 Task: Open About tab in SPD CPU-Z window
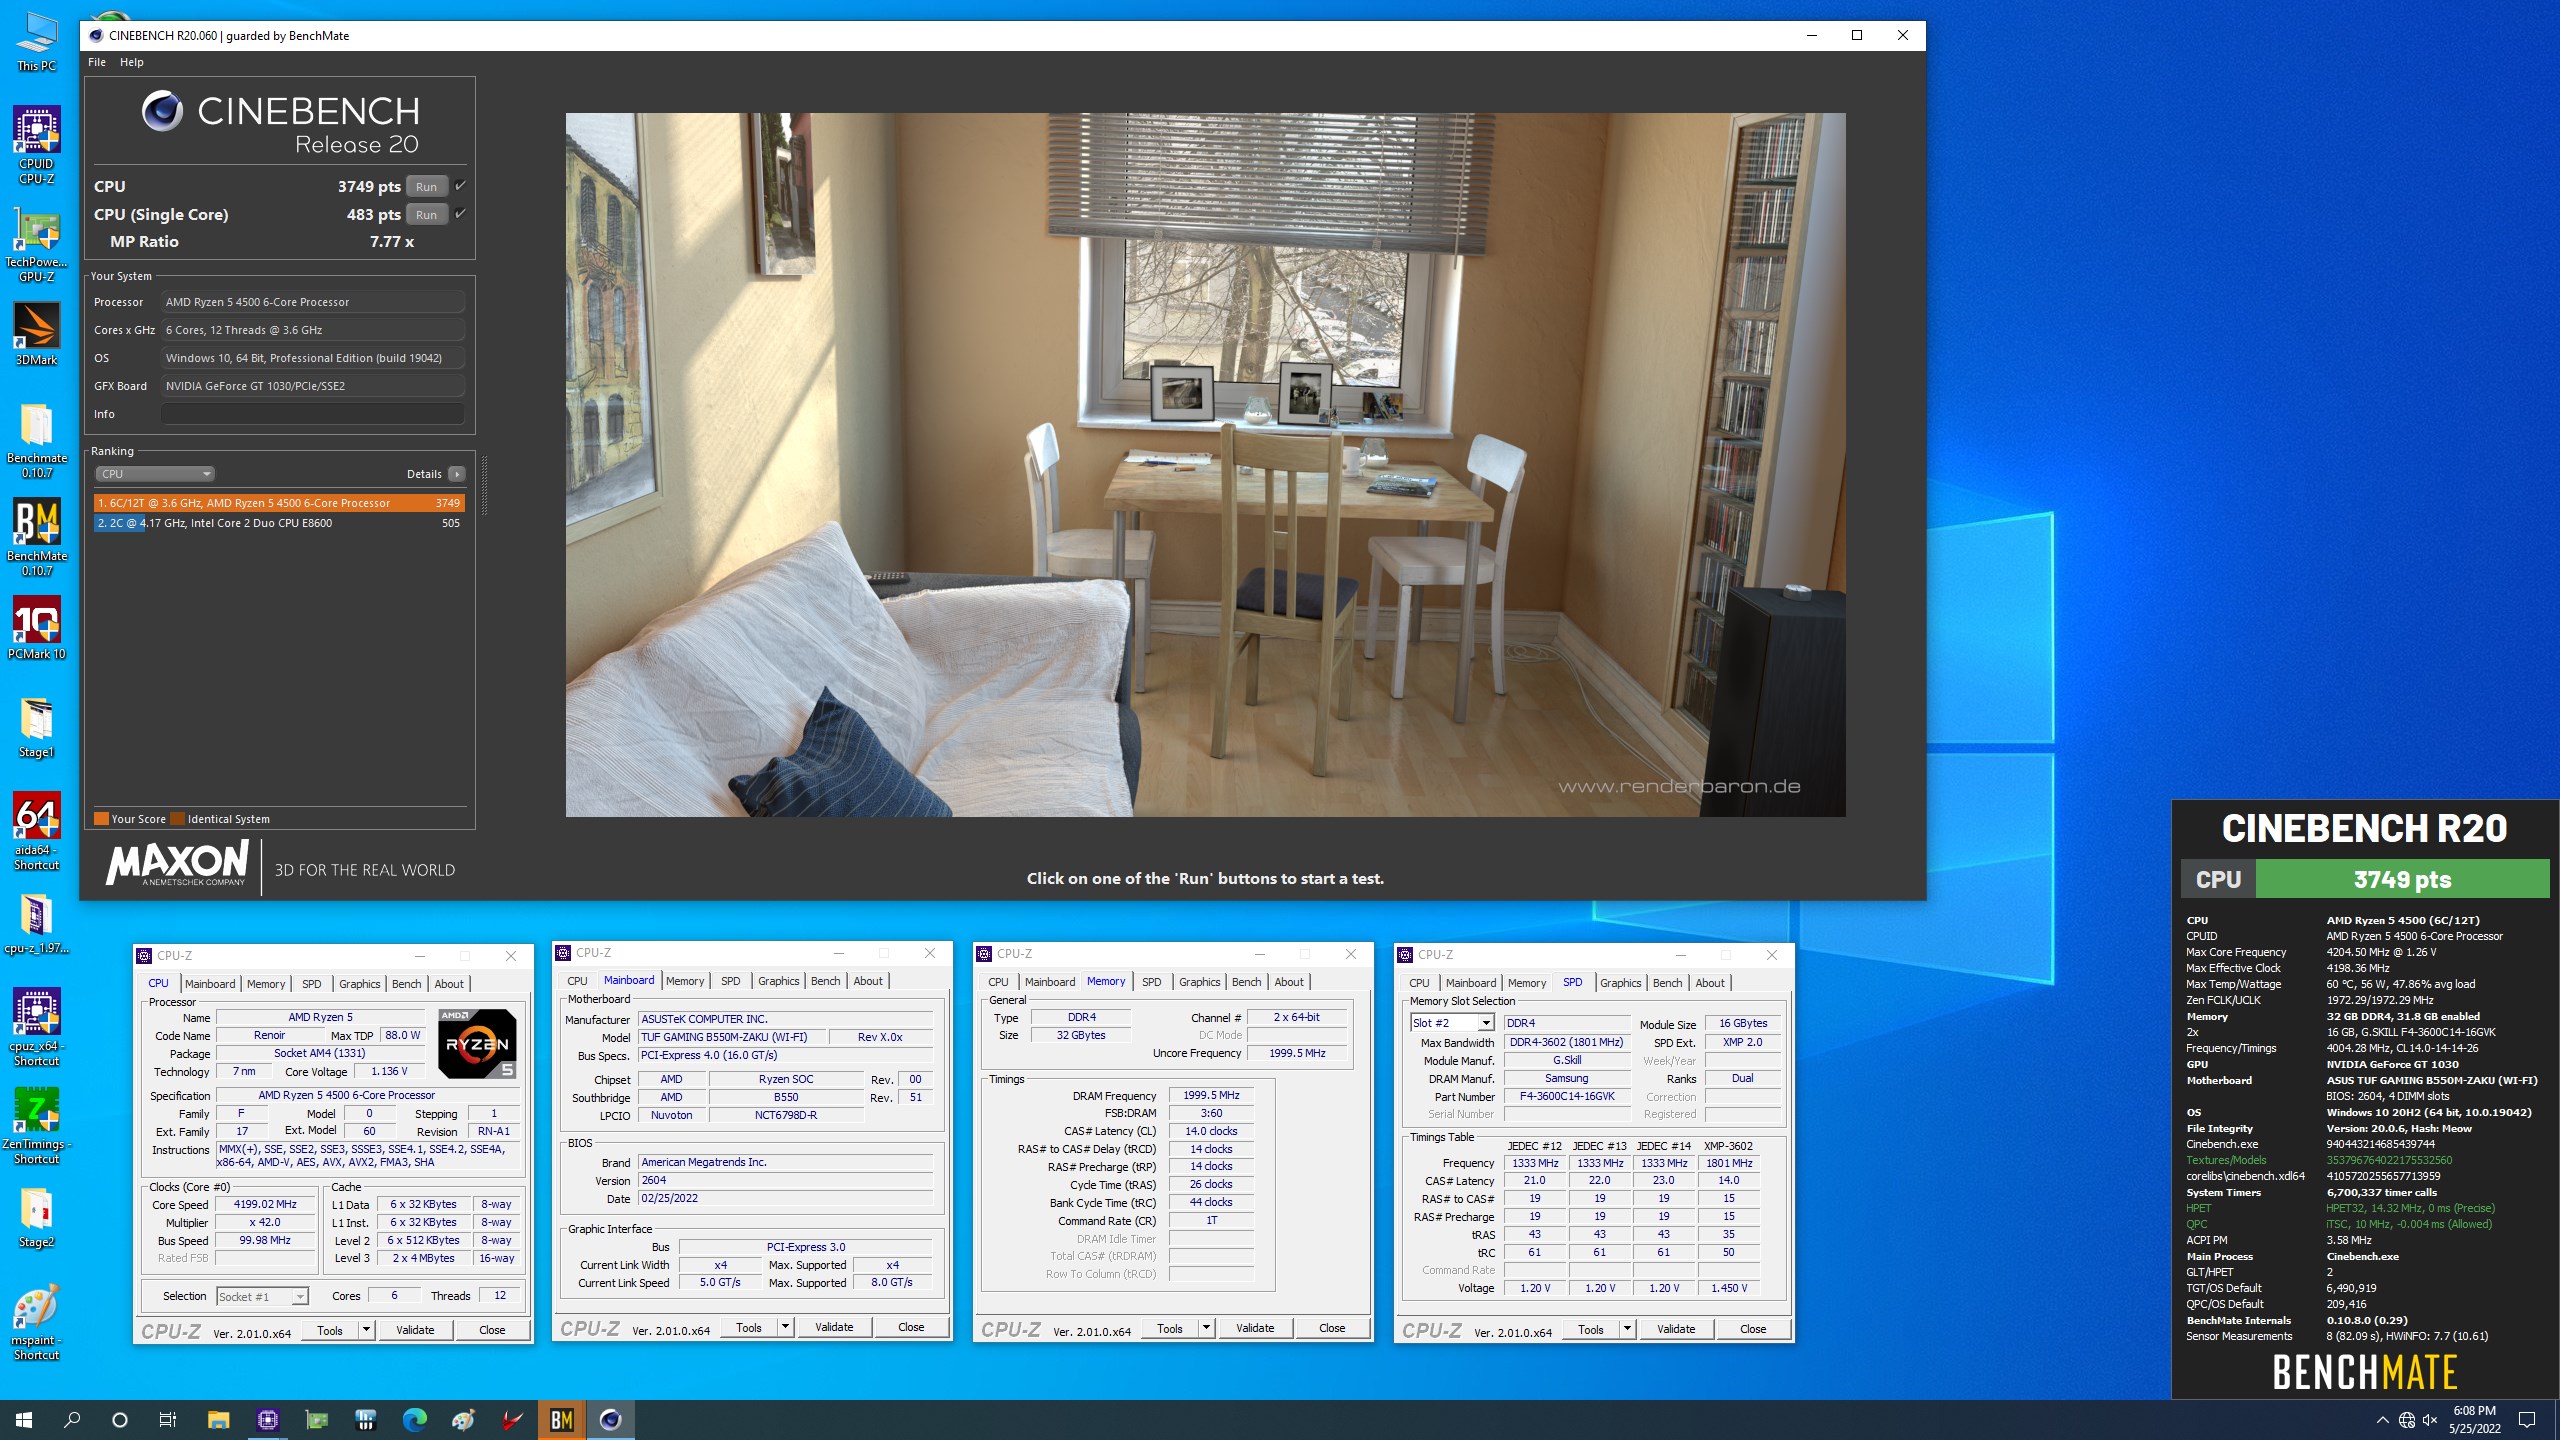click(x=1709, y=983)
